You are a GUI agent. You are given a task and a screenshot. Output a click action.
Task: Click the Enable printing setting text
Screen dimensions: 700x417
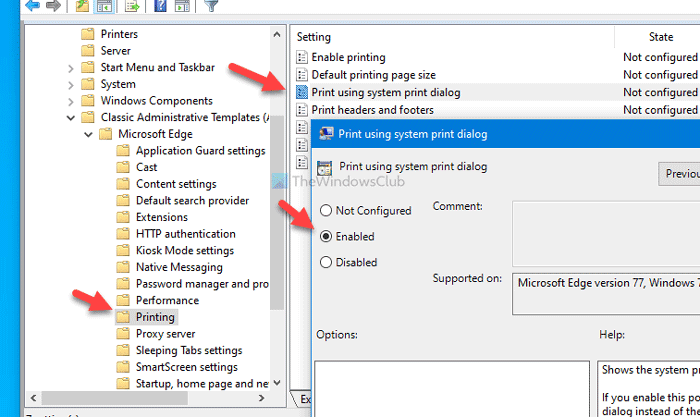(348, 57)
